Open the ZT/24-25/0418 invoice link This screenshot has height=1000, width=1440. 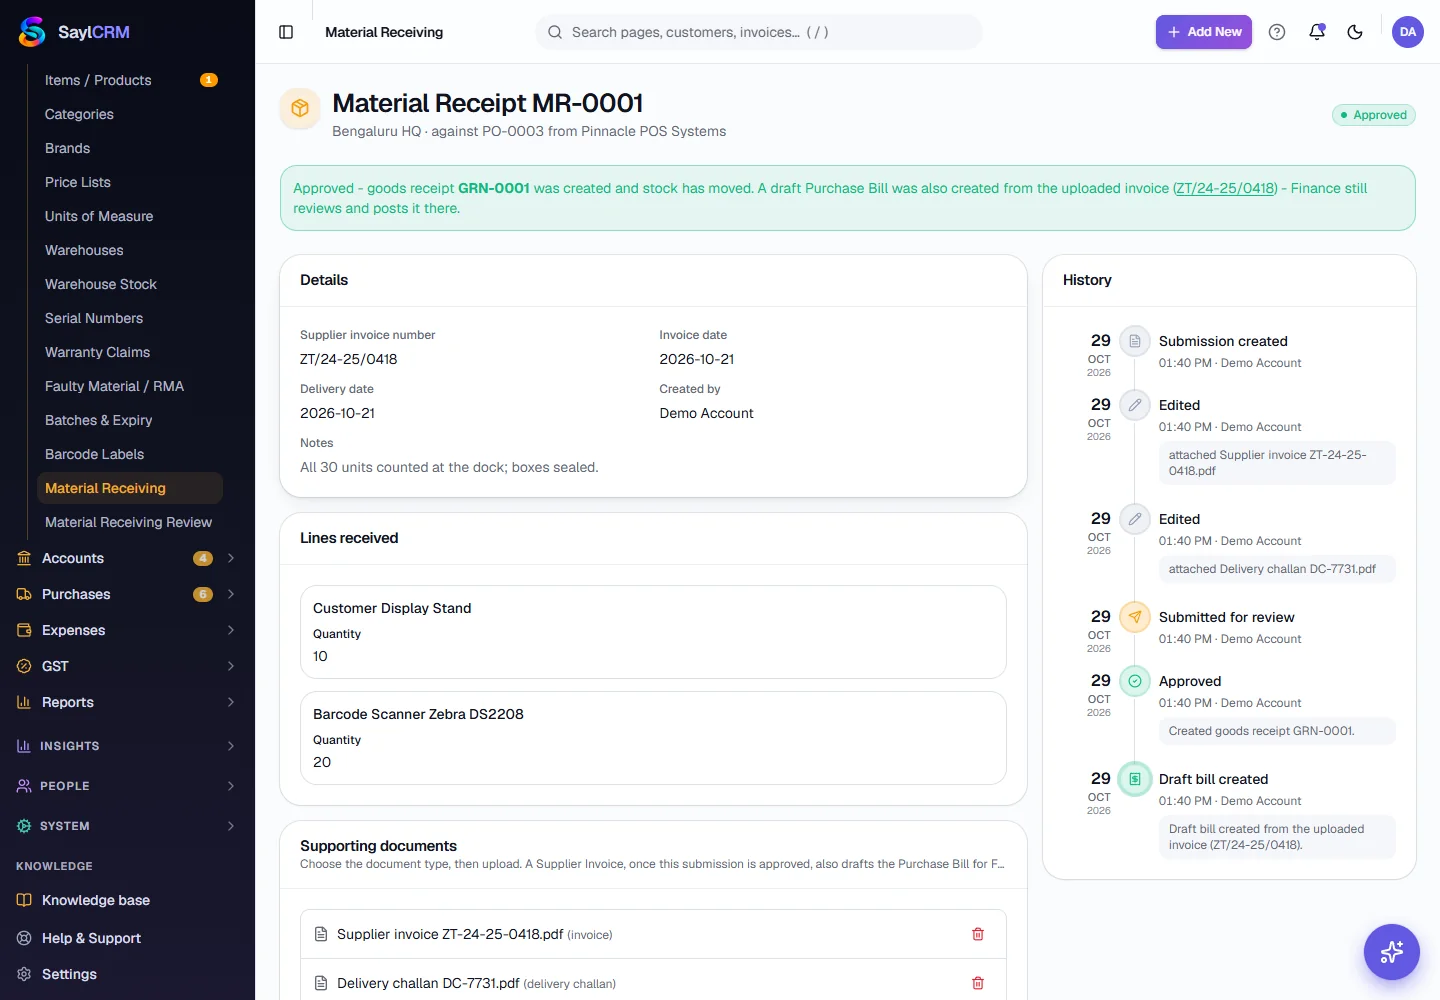click(1225, 188)
